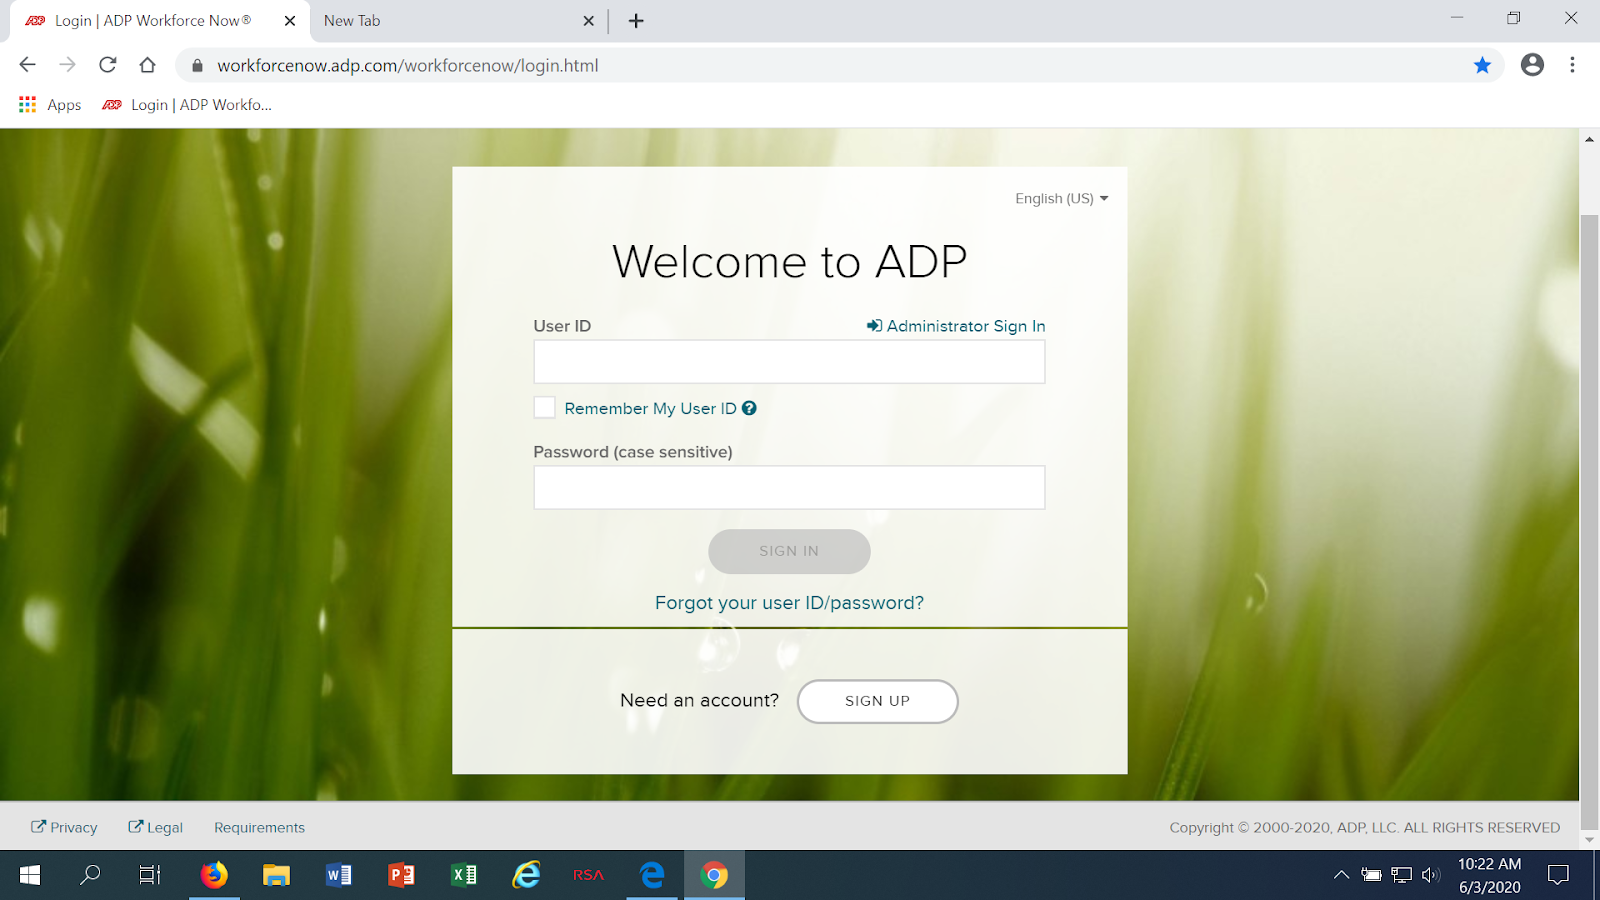1600x900 pixels.
Task: Open Microsoft Edge from the taskbar
Action: [x=652, y=875]
